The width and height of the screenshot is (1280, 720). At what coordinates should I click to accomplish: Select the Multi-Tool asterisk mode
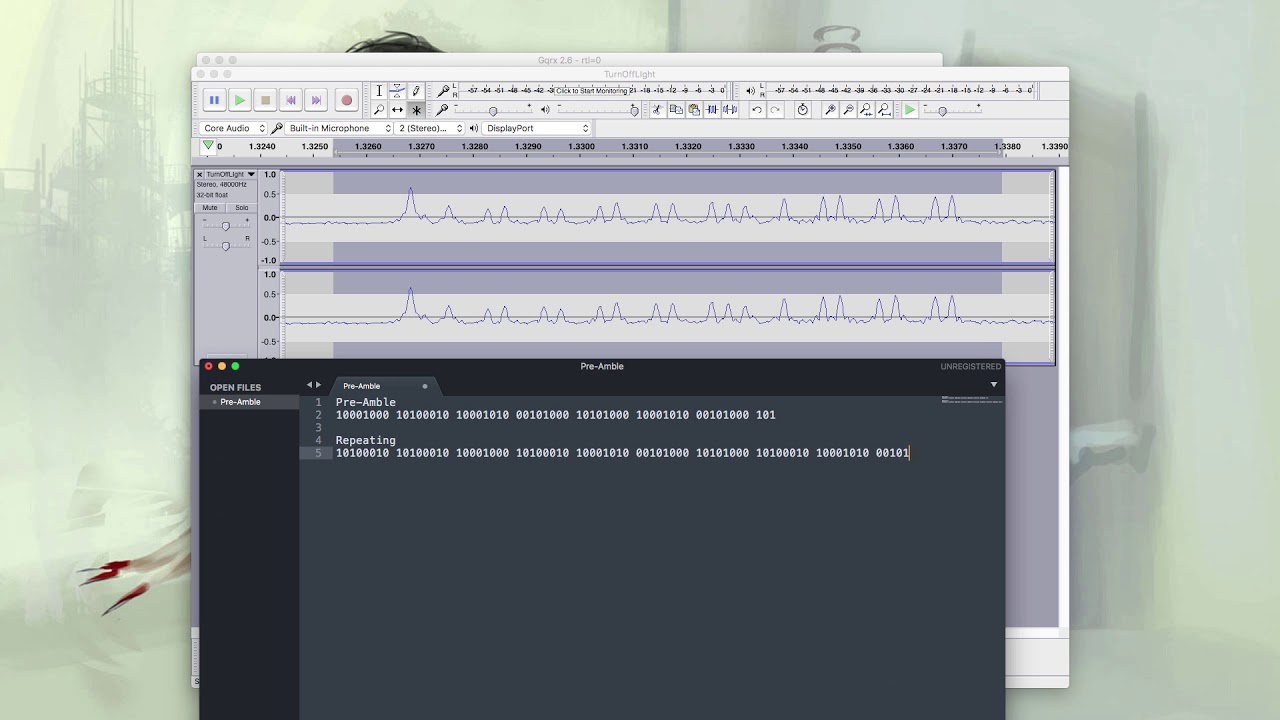point(416,110)
